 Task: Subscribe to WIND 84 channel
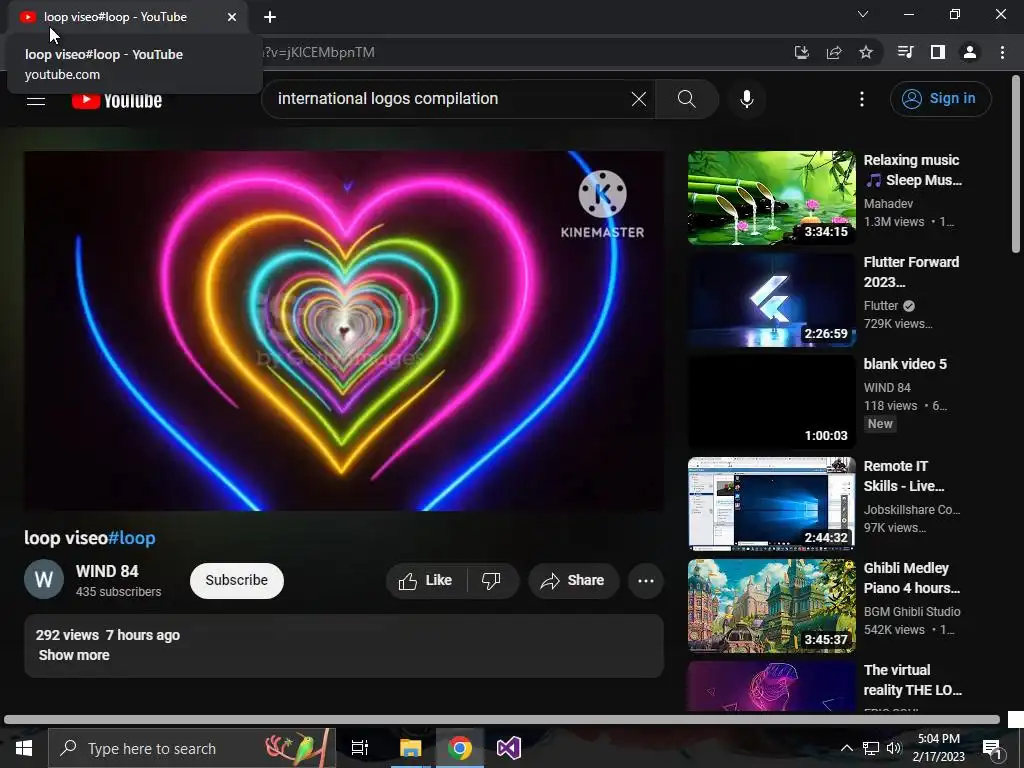[236, 581]
